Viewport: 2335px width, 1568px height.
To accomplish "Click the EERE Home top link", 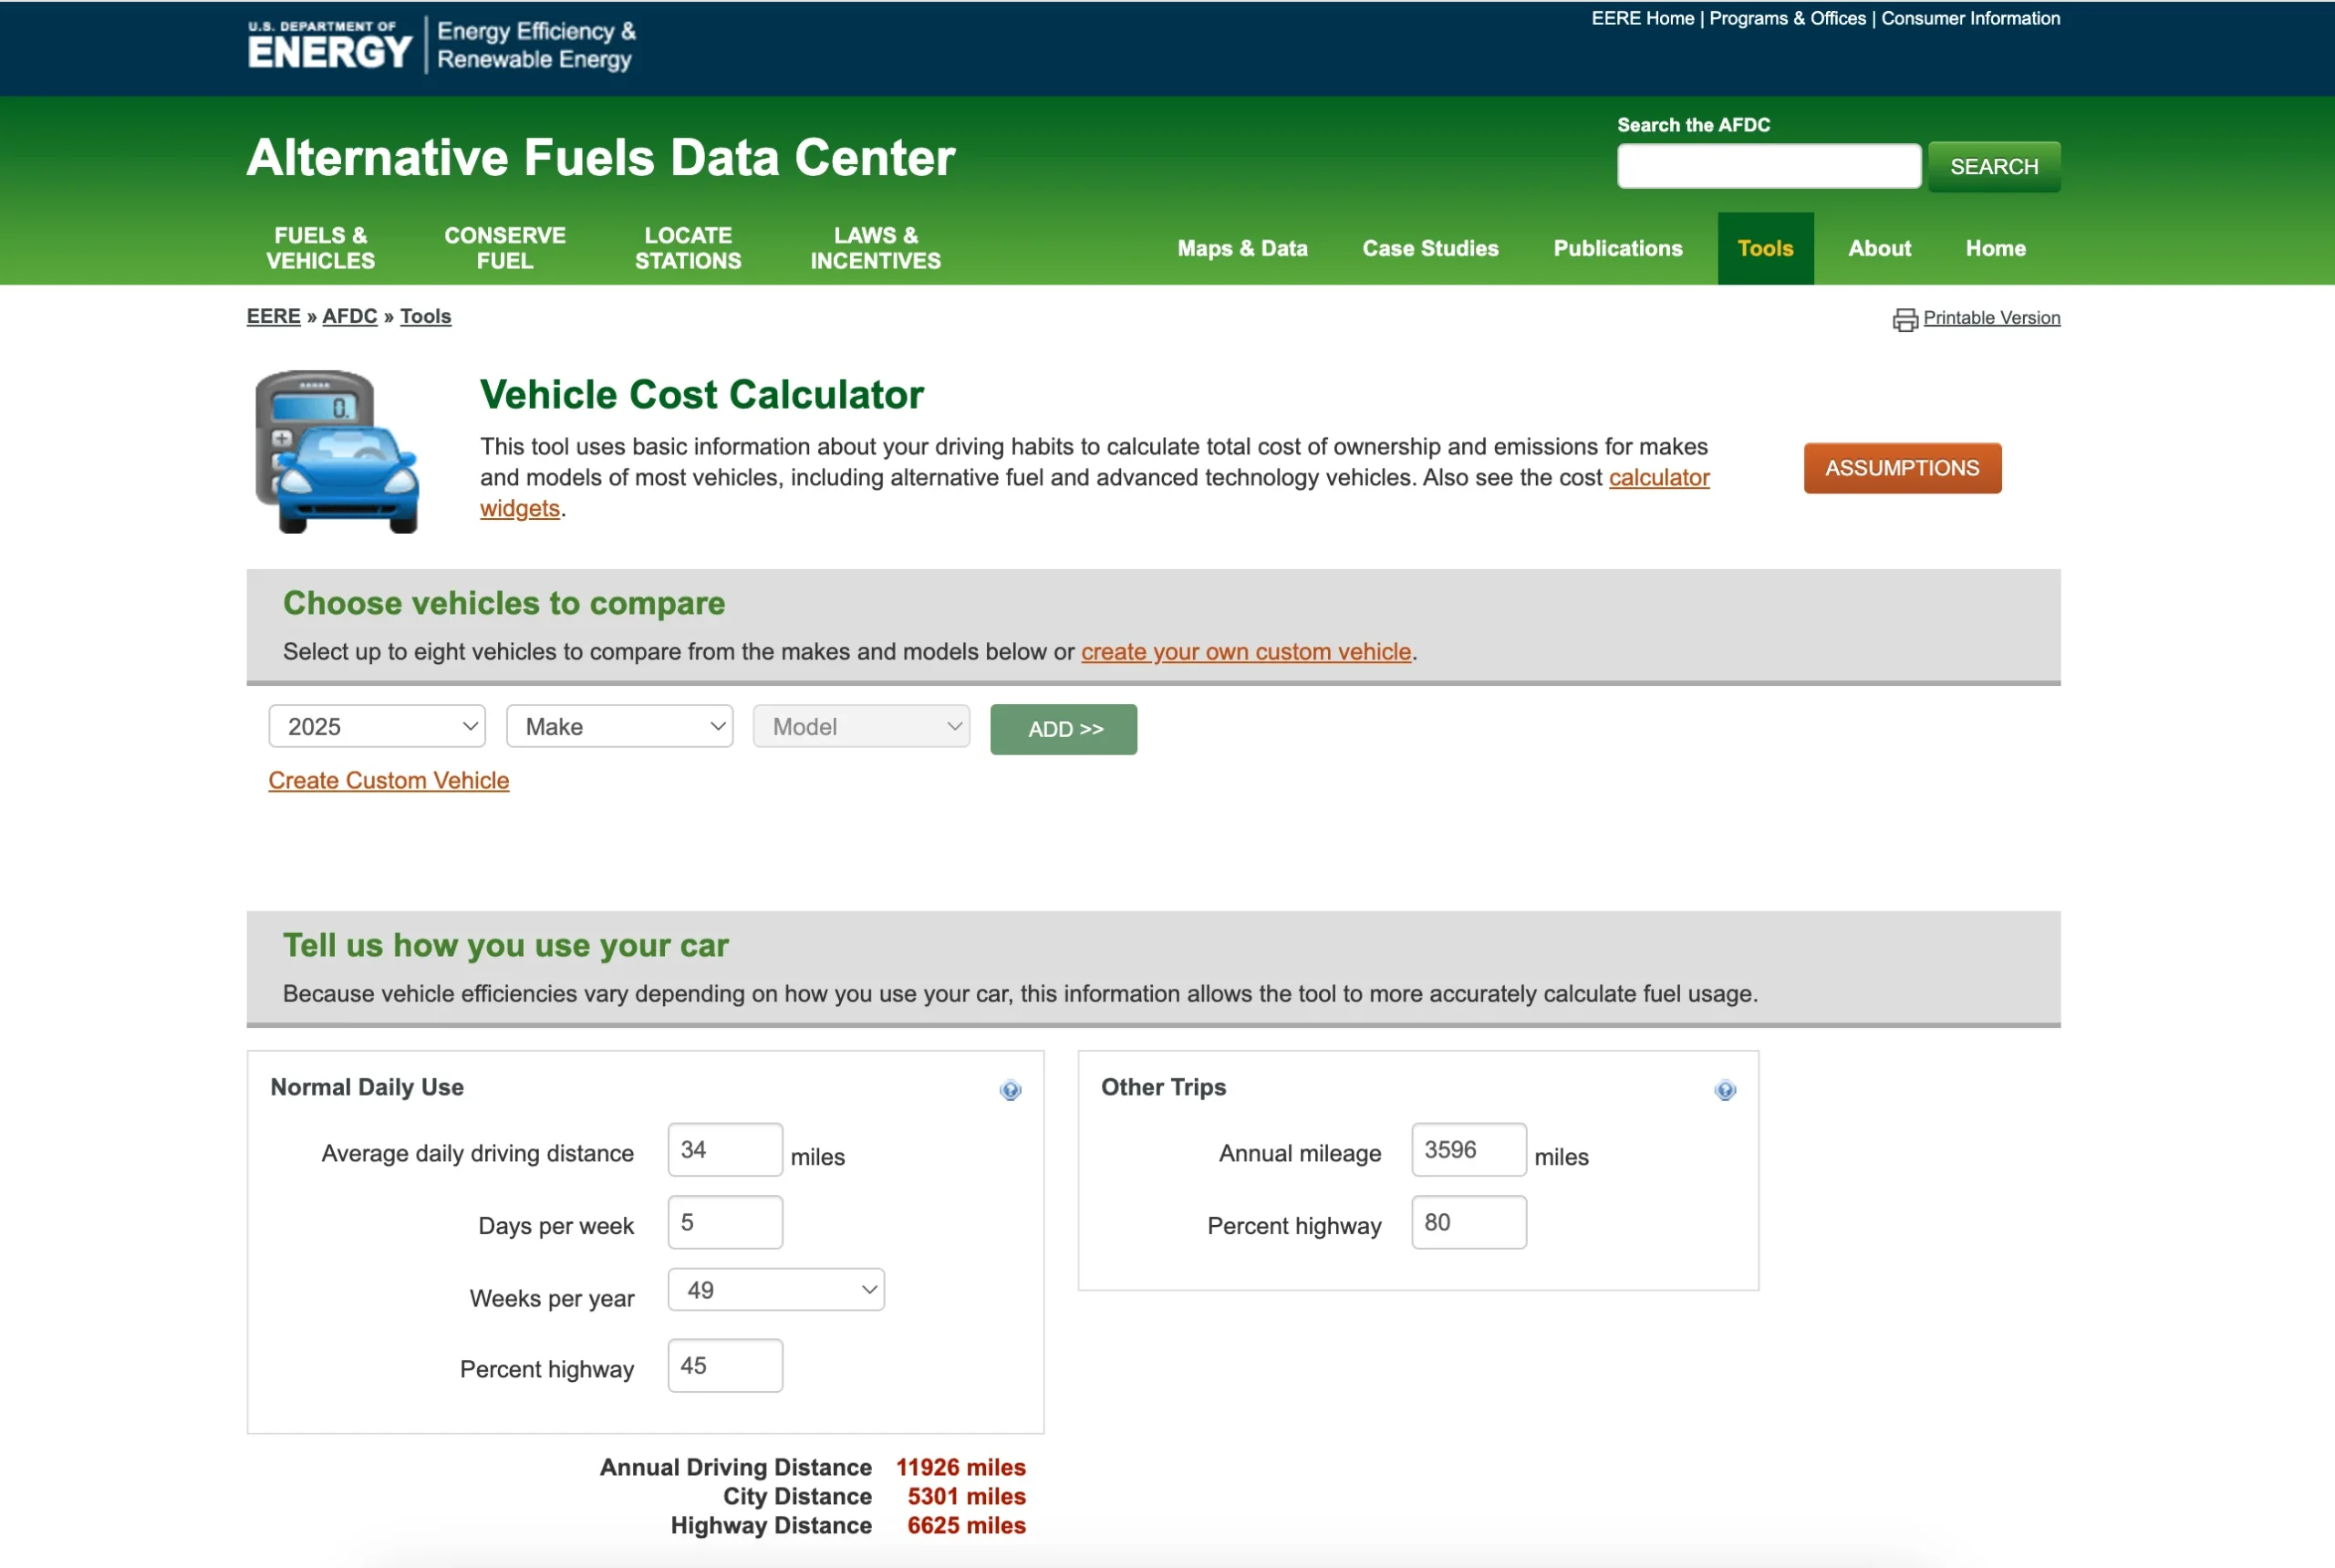I will 1642,18.
